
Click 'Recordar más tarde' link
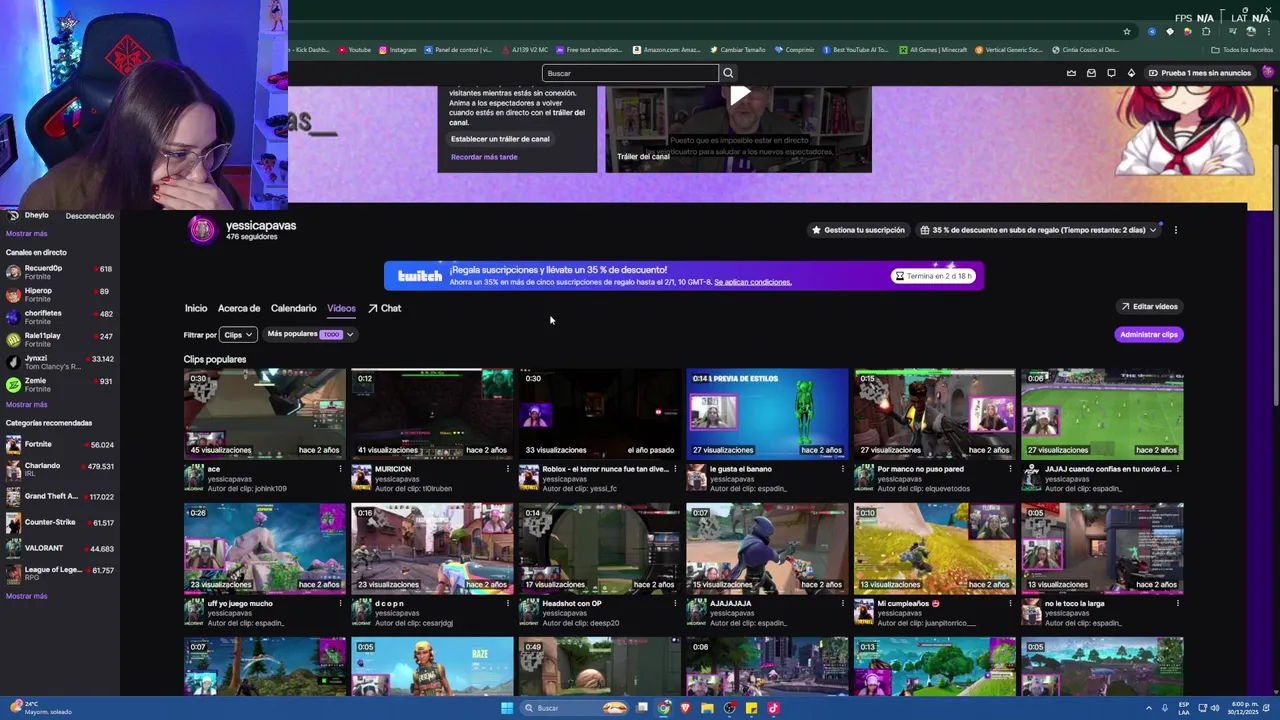[484, 157]
